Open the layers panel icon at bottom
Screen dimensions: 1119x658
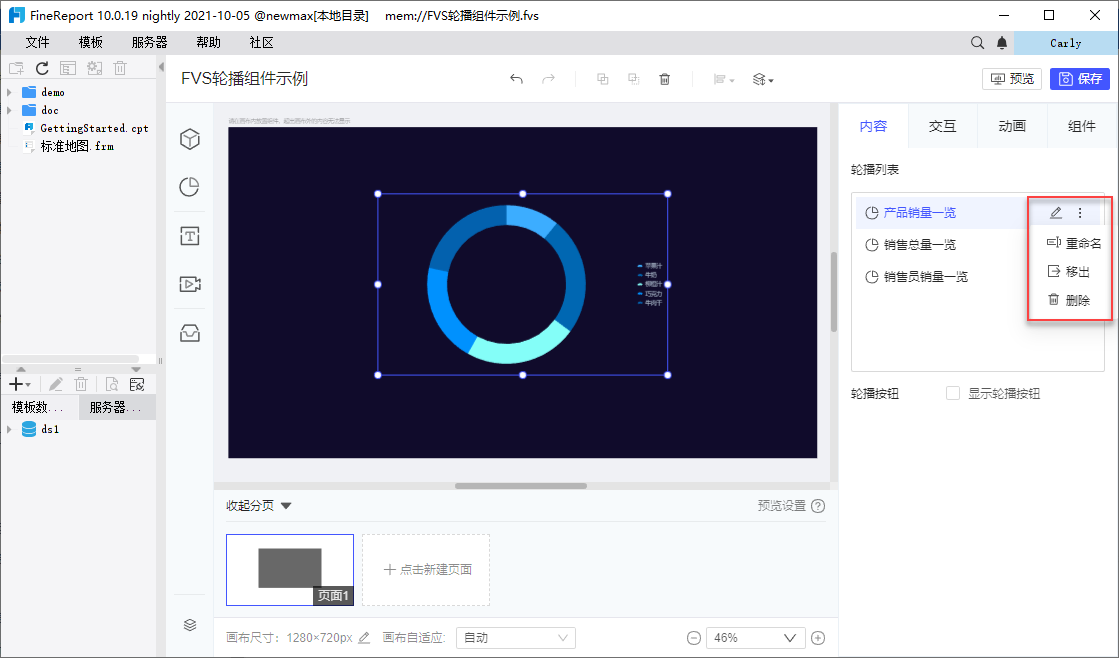click(x=190, y=625)
